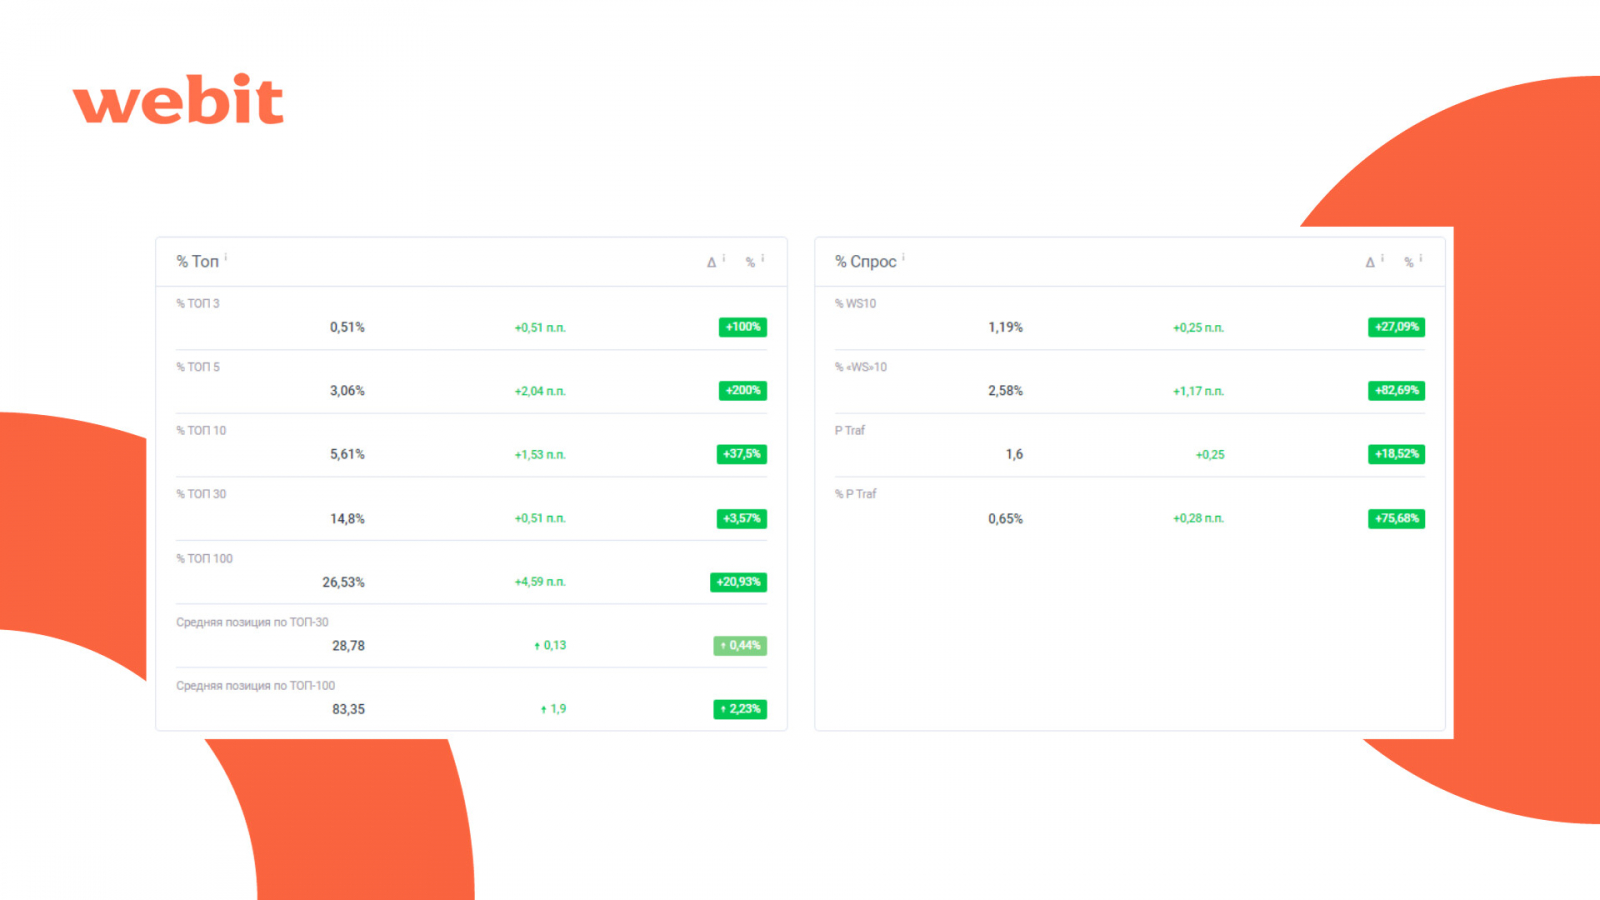1600x900 pixels.
Task: Click the 0,51% value in the ТОП 3 row
Action: (347, 327)
